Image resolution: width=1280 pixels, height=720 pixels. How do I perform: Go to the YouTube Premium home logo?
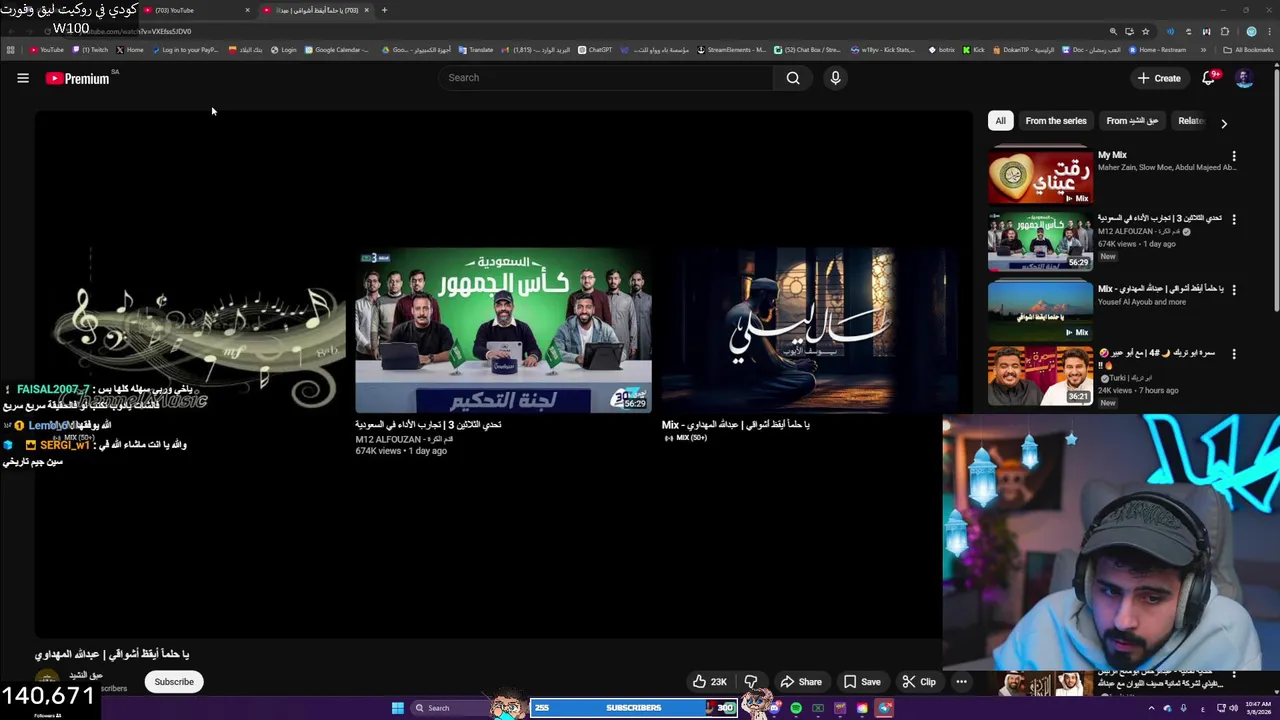(x=78, y=78)
